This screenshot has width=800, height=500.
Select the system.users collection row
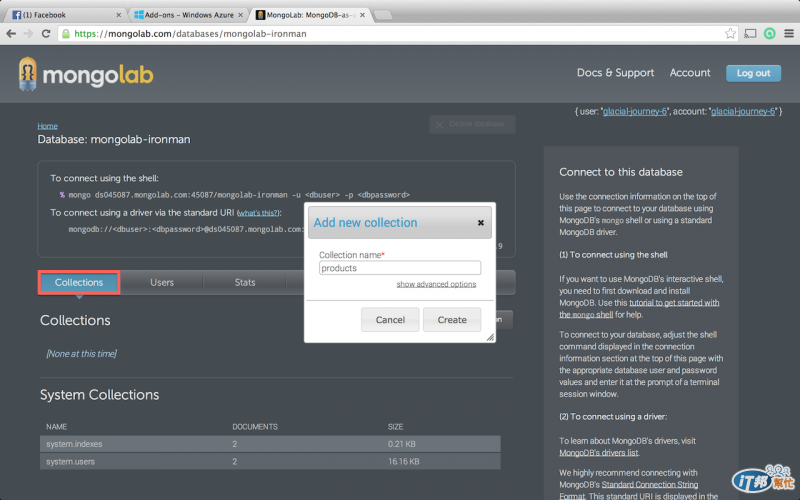270,461
